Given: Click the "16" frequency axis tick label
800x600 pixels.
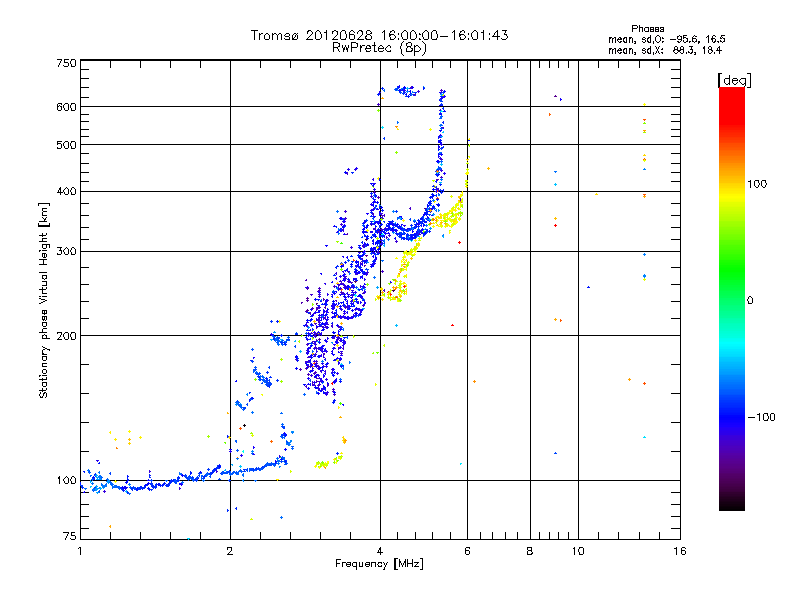Looking at the screenshot, I should point(680,551).
